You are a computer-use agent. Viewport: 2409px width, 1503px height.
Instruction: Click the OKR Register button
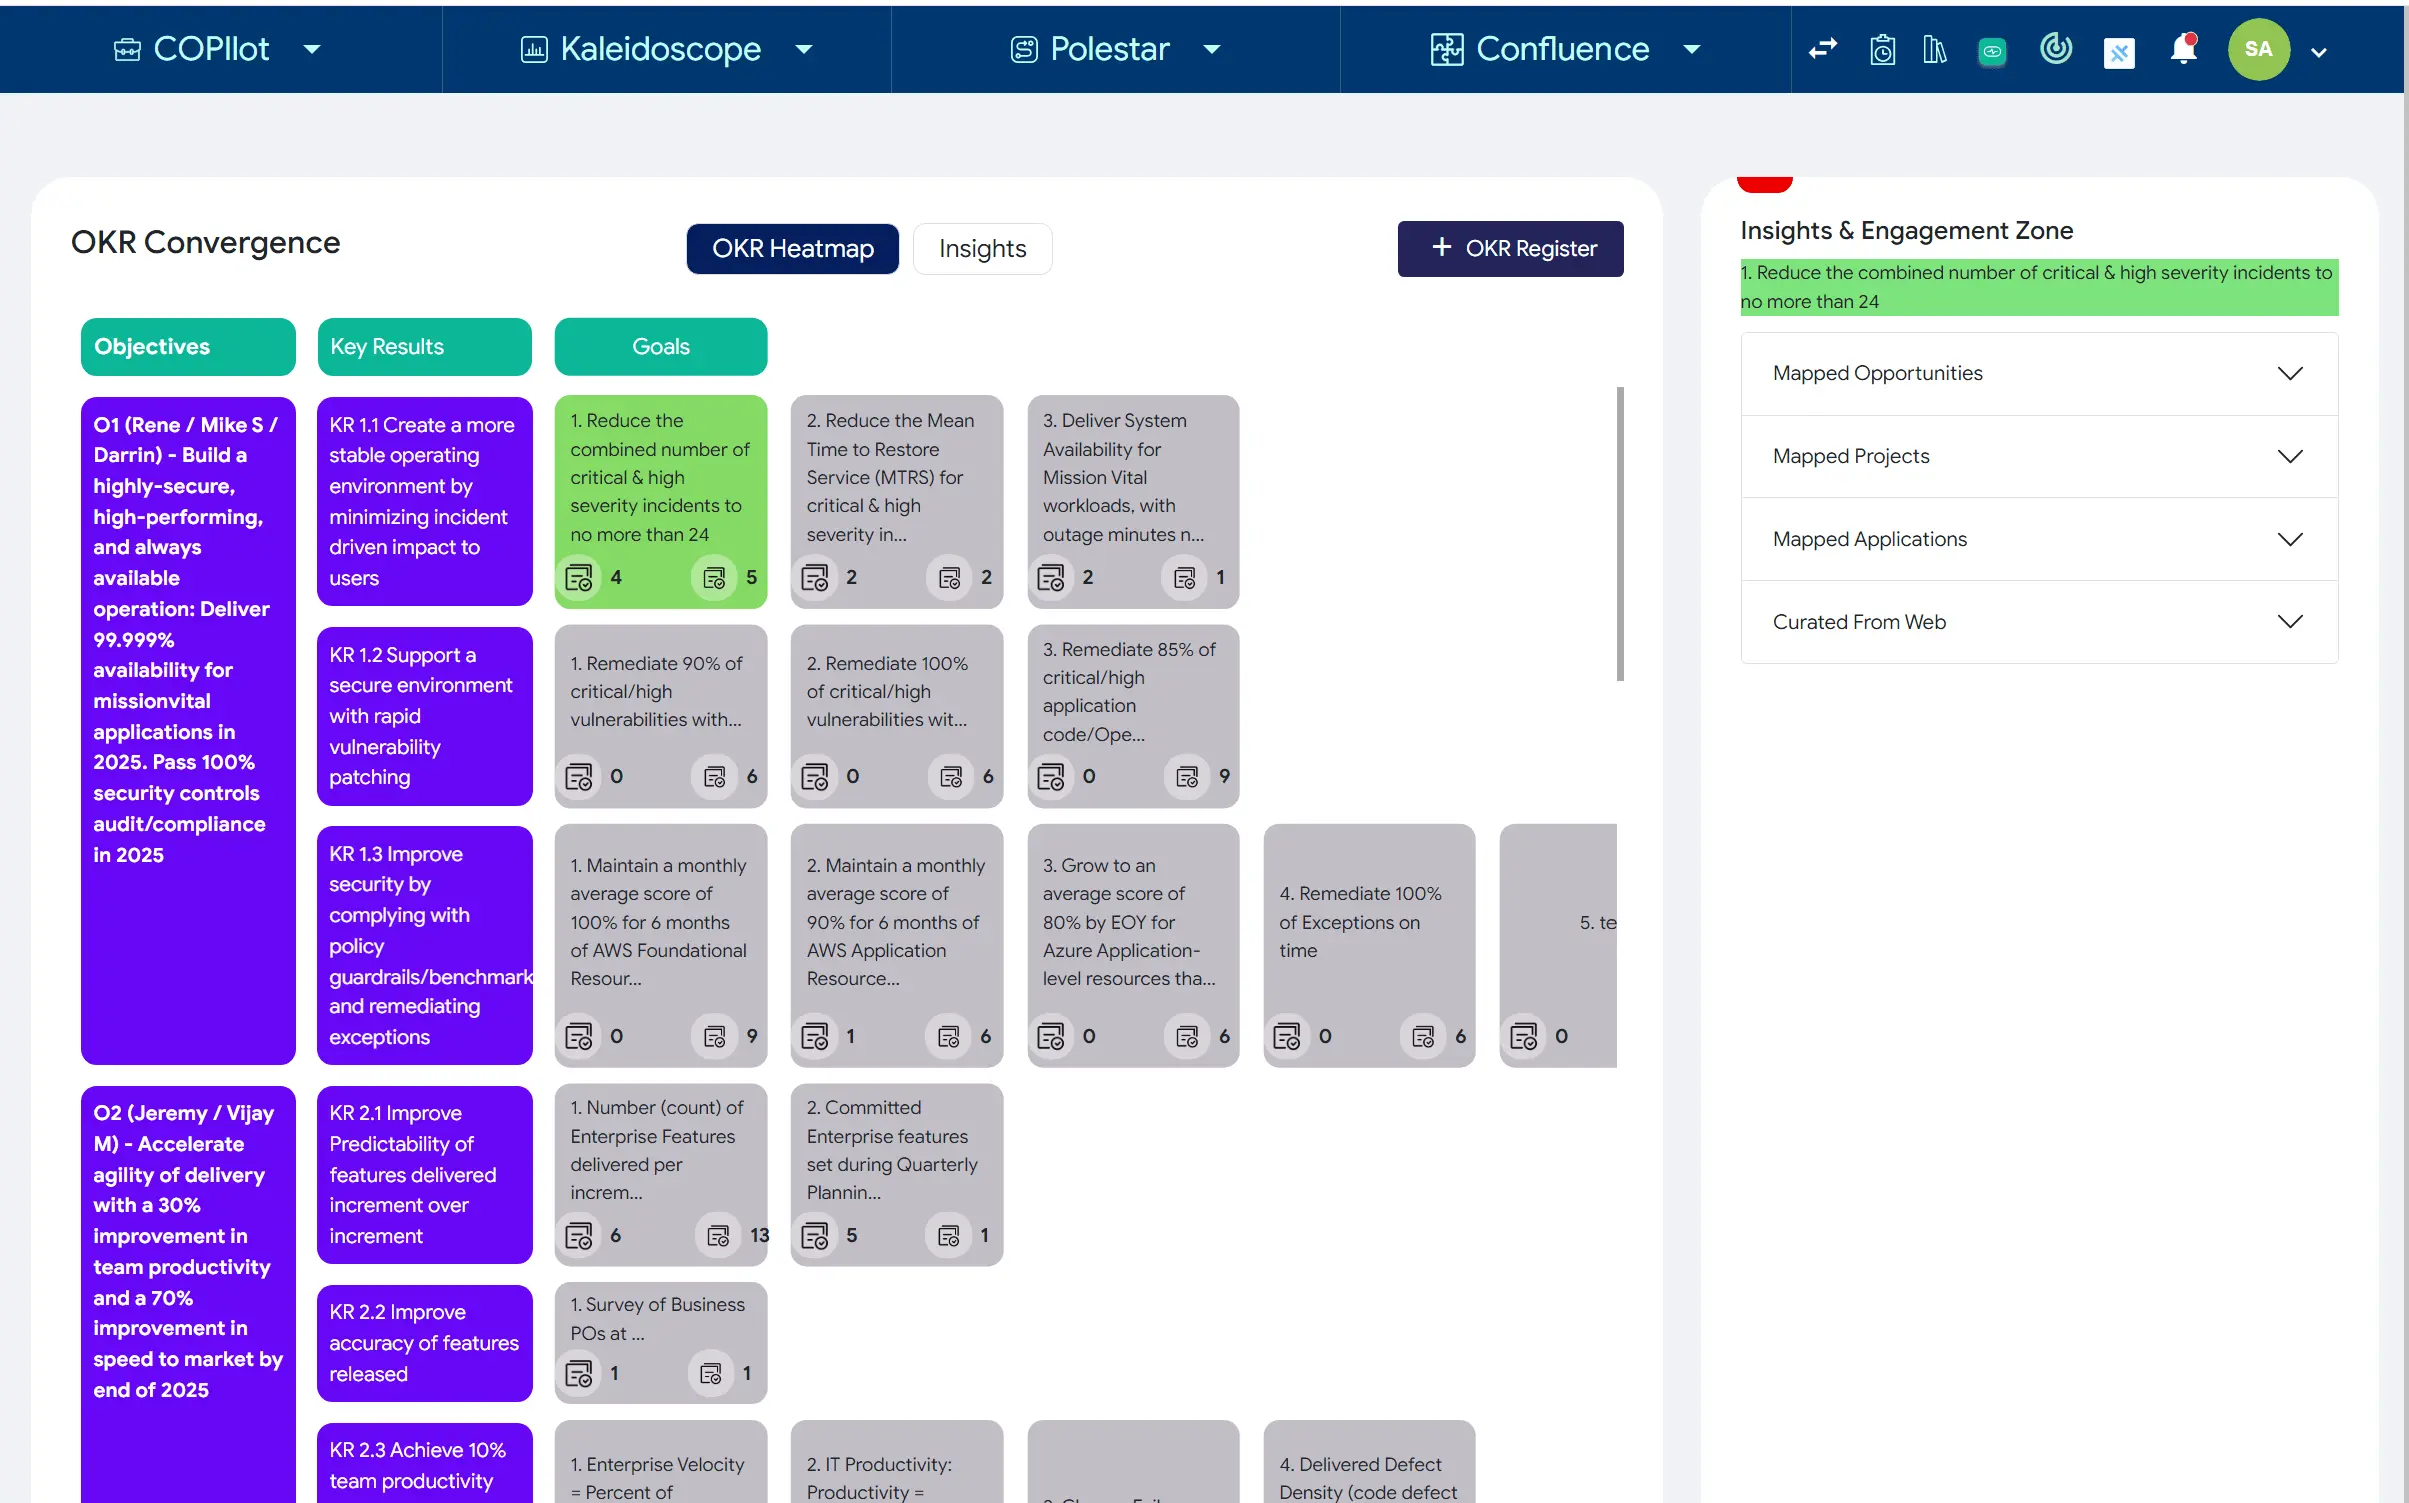pos(1510,248)
